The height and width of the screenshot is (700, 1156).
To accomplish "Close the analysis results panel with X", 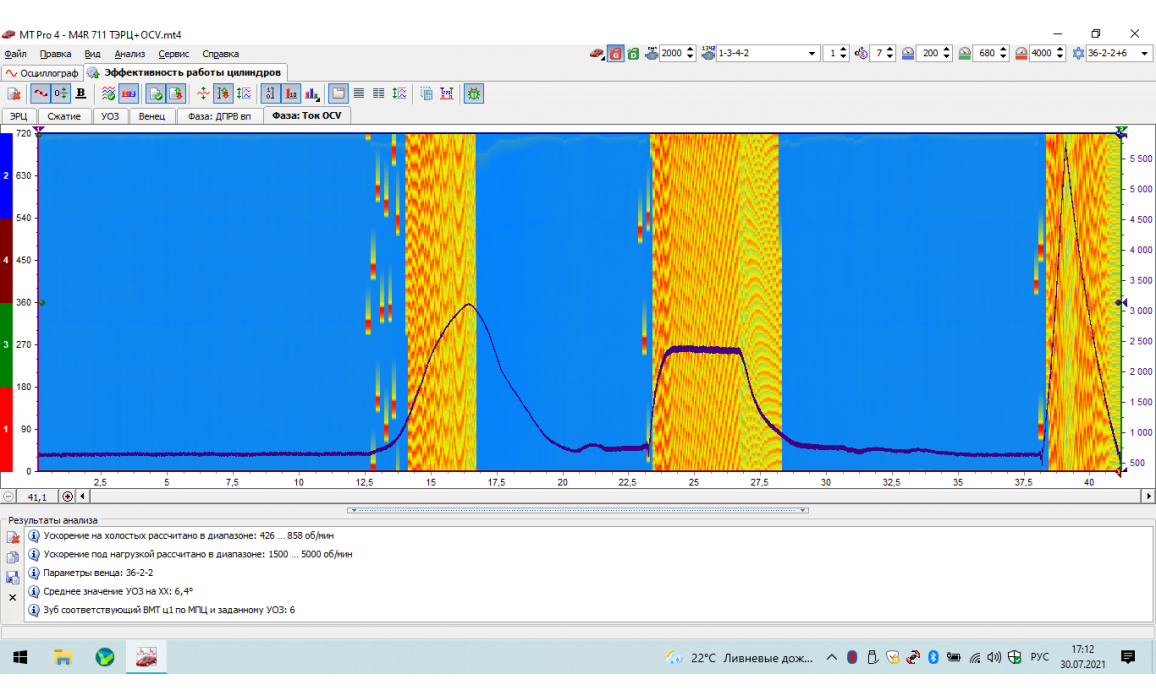I will [13, 597].
